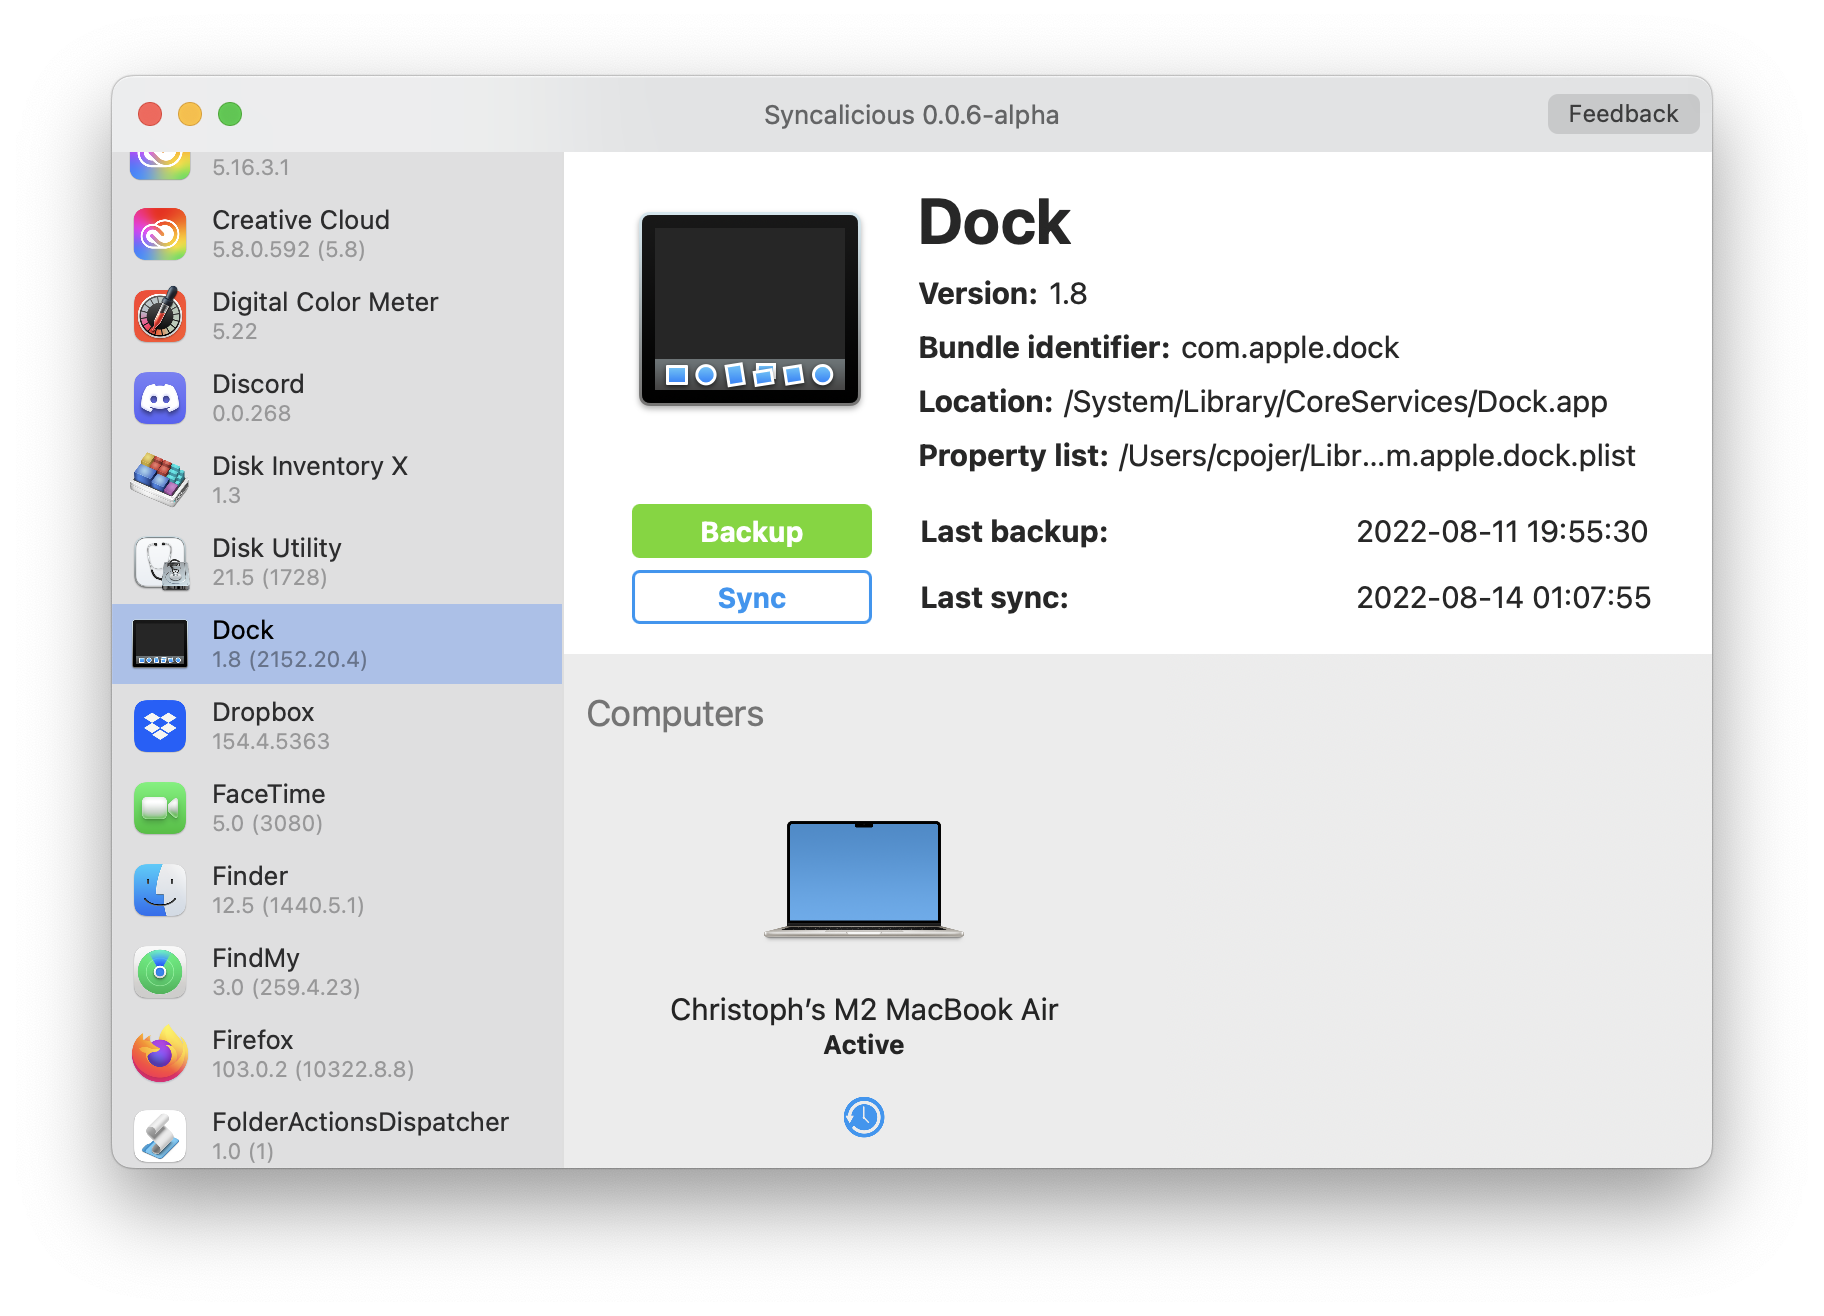
Task: Close the Syncalicious window
Action: (150, 114)
